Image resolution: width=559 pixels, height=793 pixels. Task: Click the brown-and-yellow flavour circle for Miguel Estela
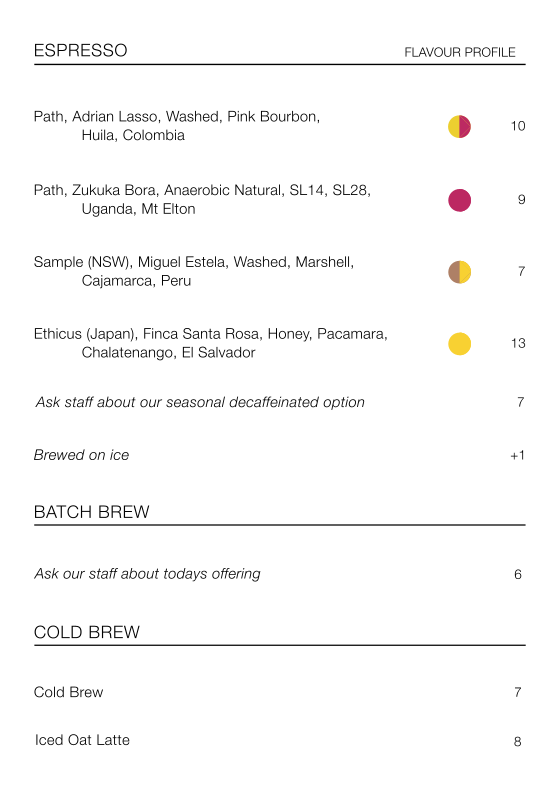[x=459, y=272]
